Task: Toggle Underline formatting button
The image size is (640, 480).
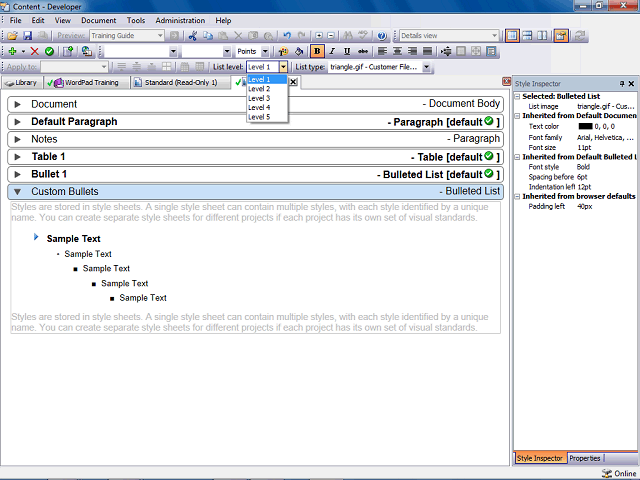Action: [347, 51]
